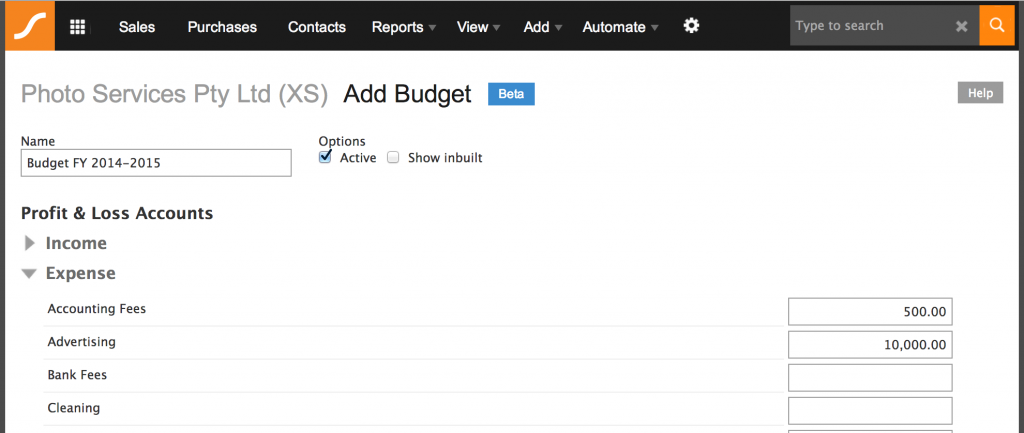
Task: Click the orange search magnifier button
Action: tap(996, 26)
